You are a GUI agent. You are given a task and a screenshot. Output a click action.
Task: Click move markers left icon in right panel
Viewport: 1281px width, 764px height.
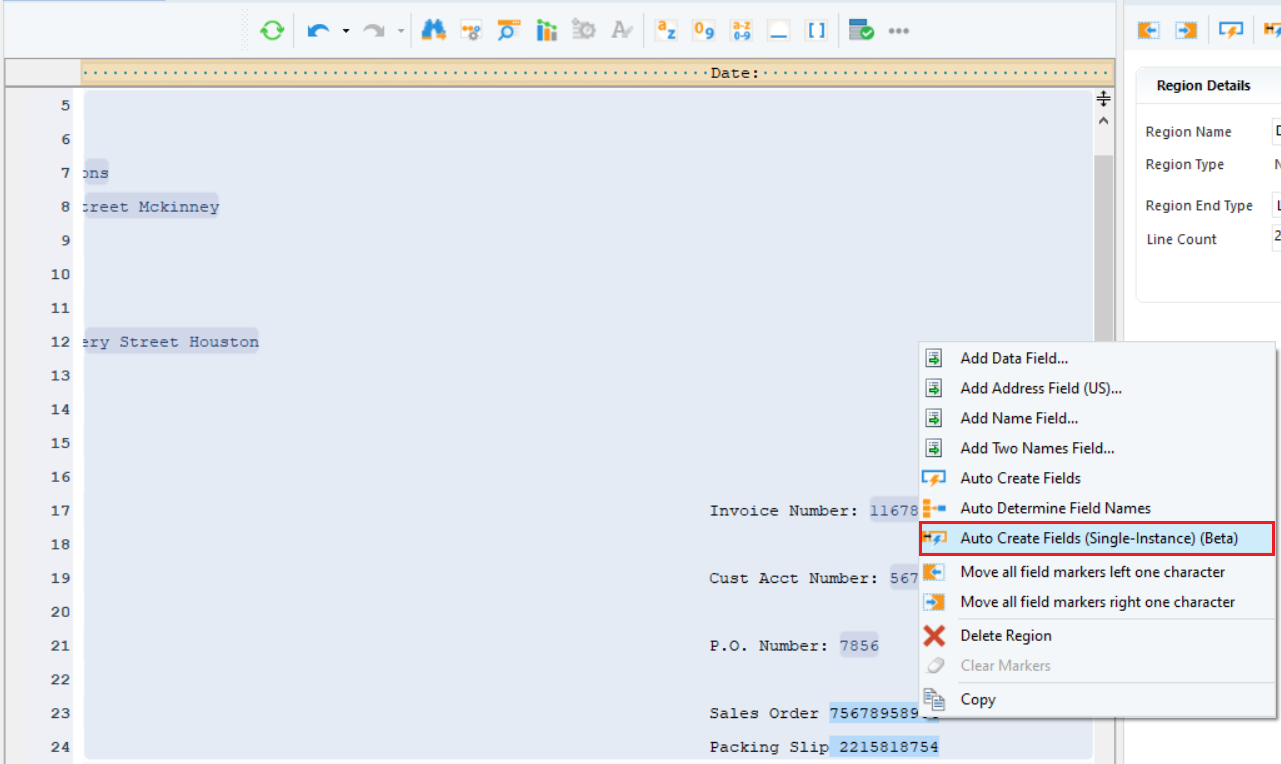click(1148, 31)
